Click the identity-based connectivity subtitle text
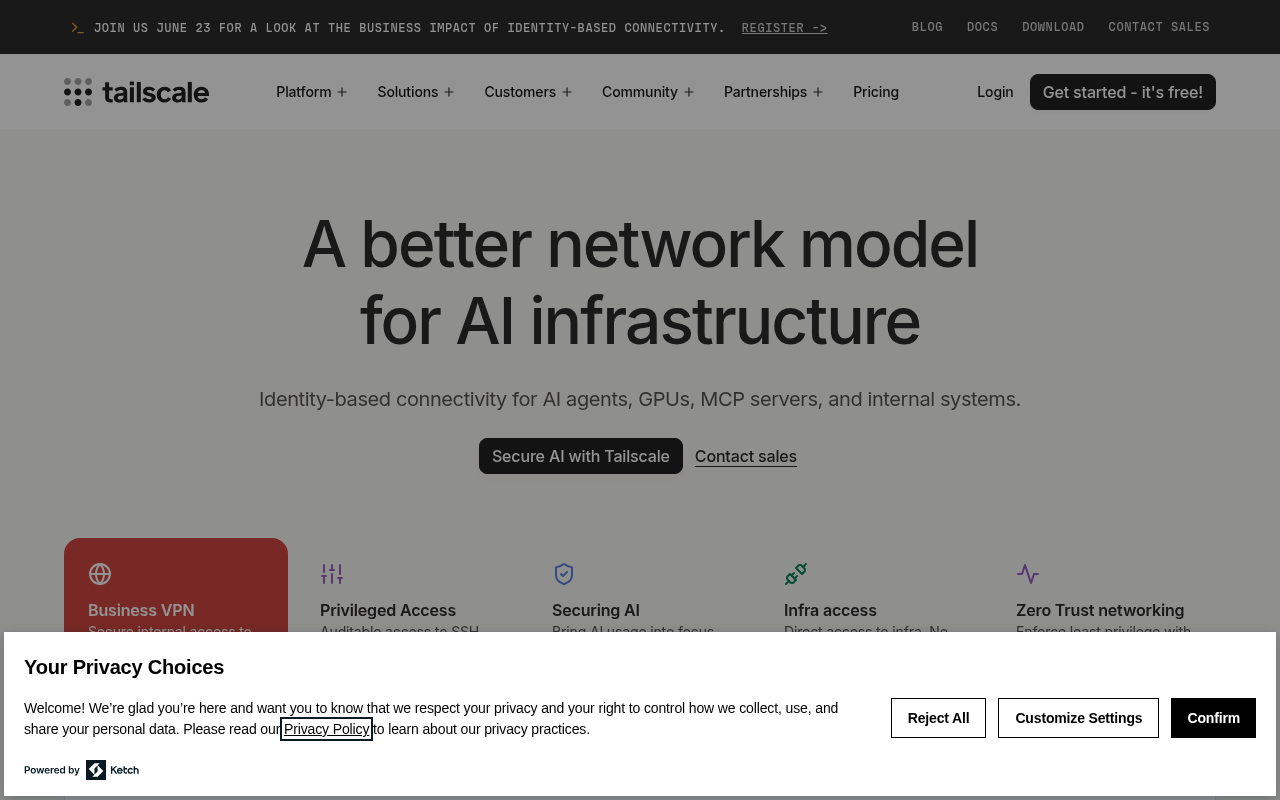 640,399
